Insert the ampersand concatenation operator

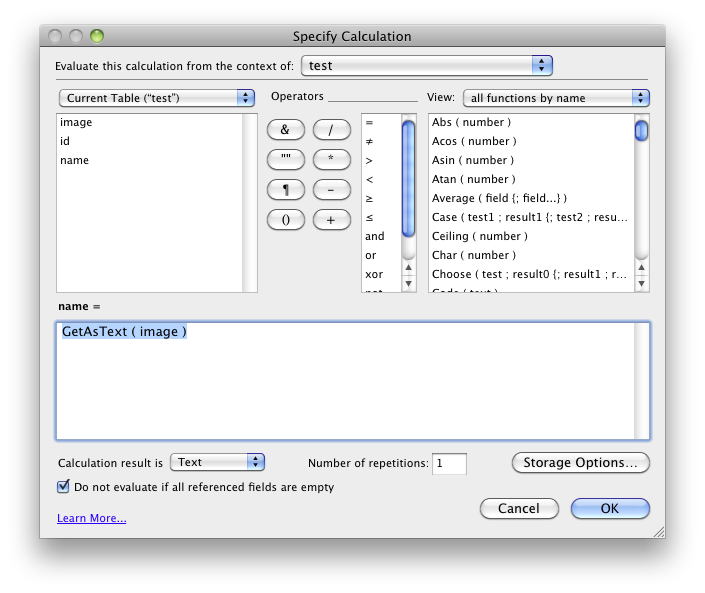click(x=286, y=129)
